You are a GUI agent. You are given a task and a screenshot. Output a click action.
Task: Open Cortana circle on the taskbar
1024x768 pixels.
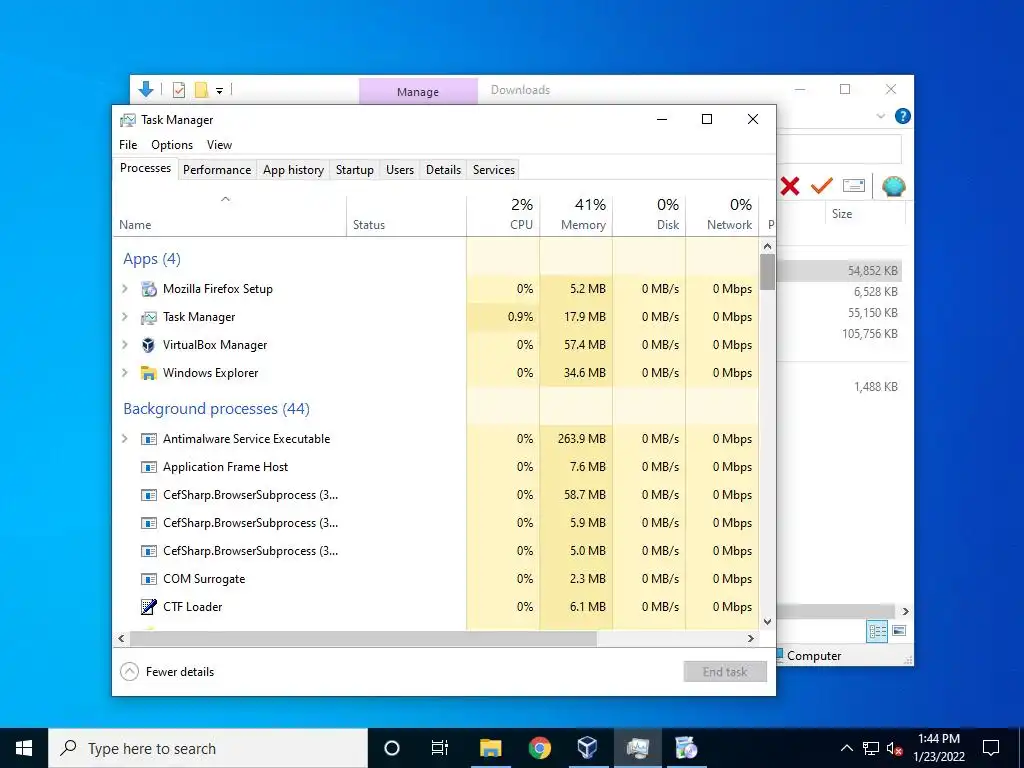pyautogui.click(x=392, y=748)
